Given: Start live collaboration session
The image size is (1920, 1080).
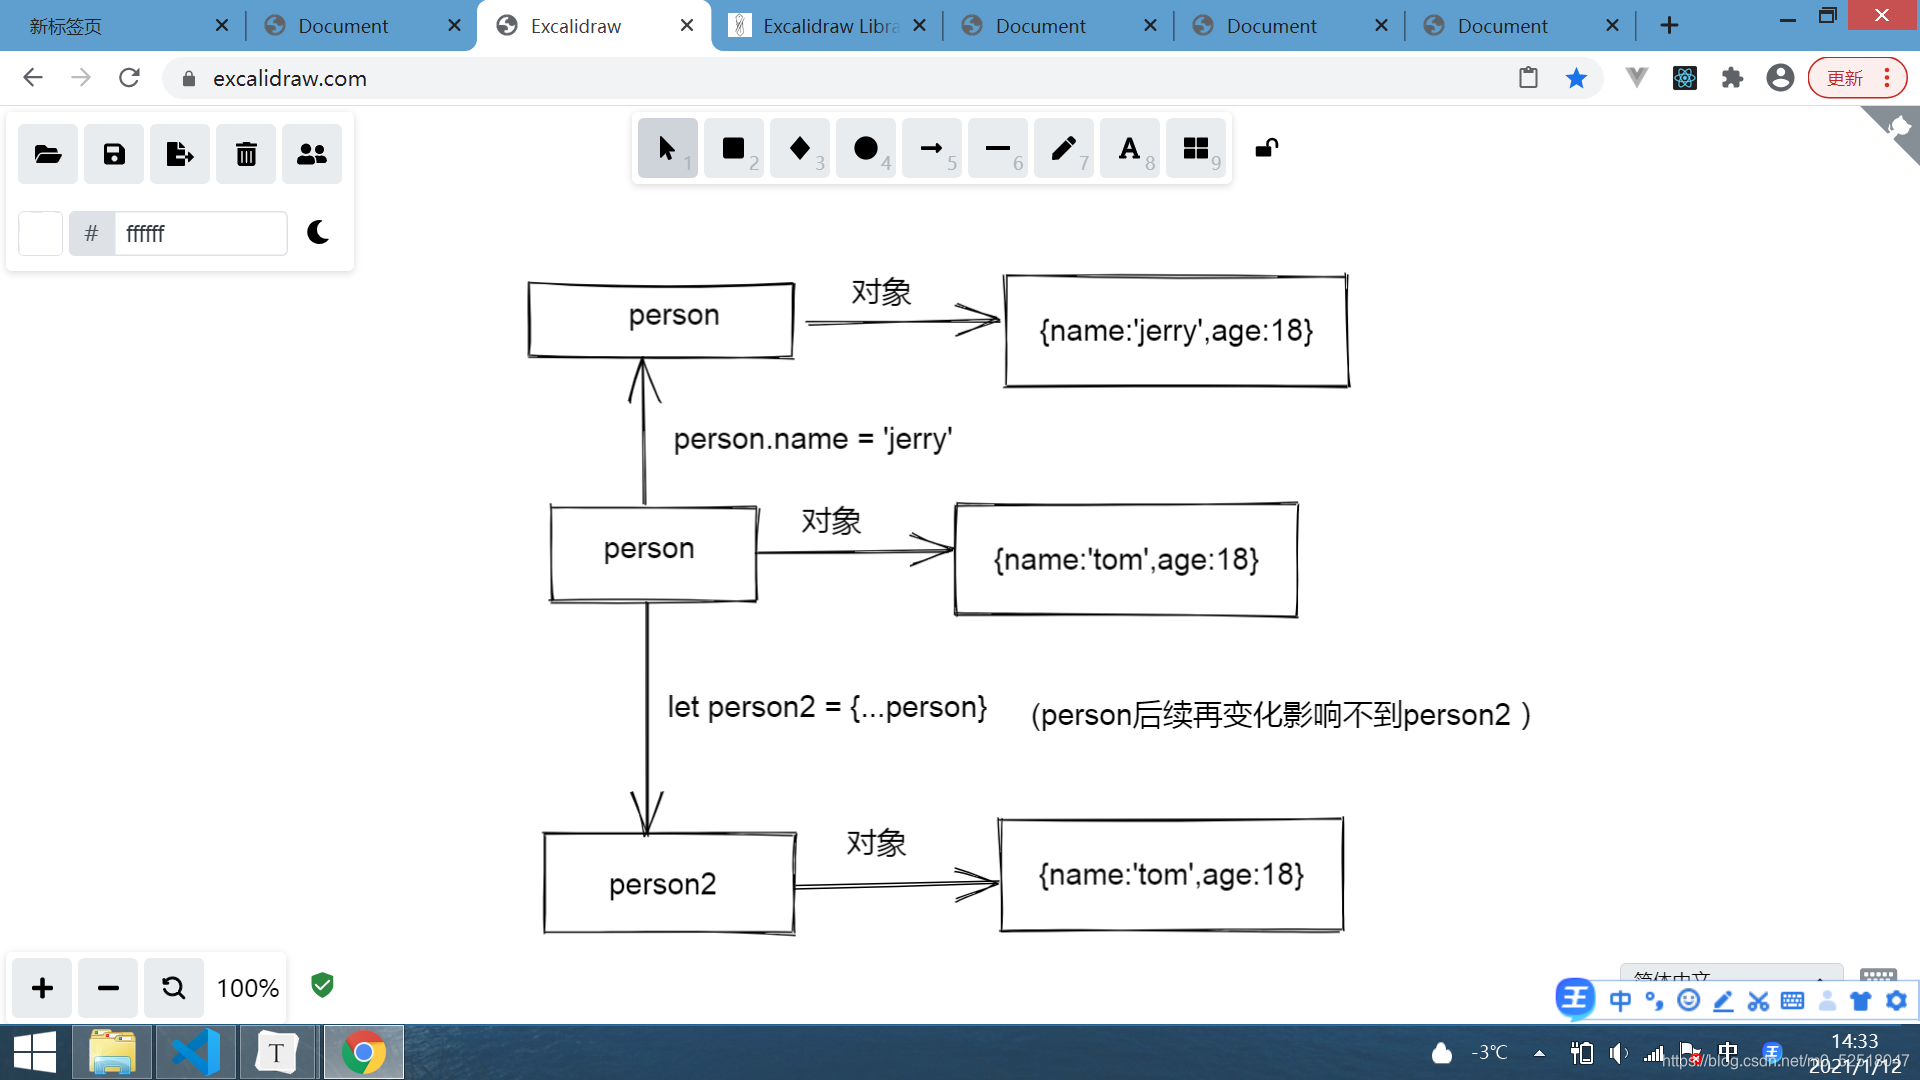Looking at the screenshot, I should [312, 154].
